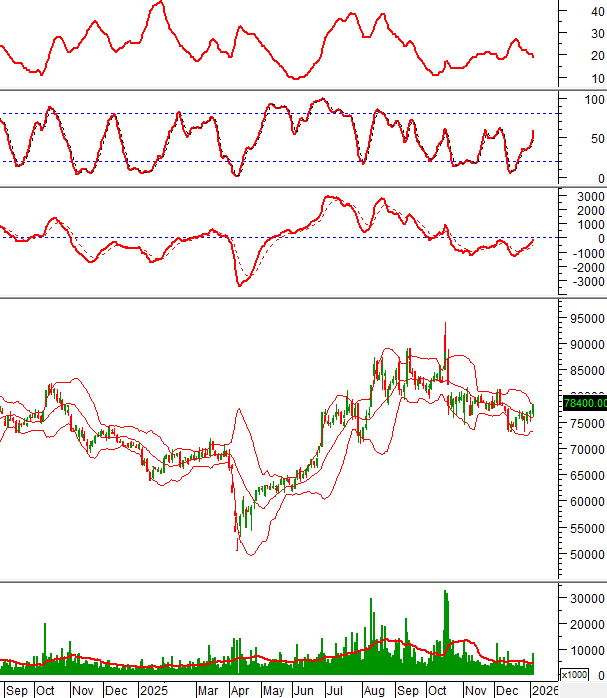Select the Aug label on time axis
The image size is (607, 698).
pyautogui.click(x=375, y=690)
